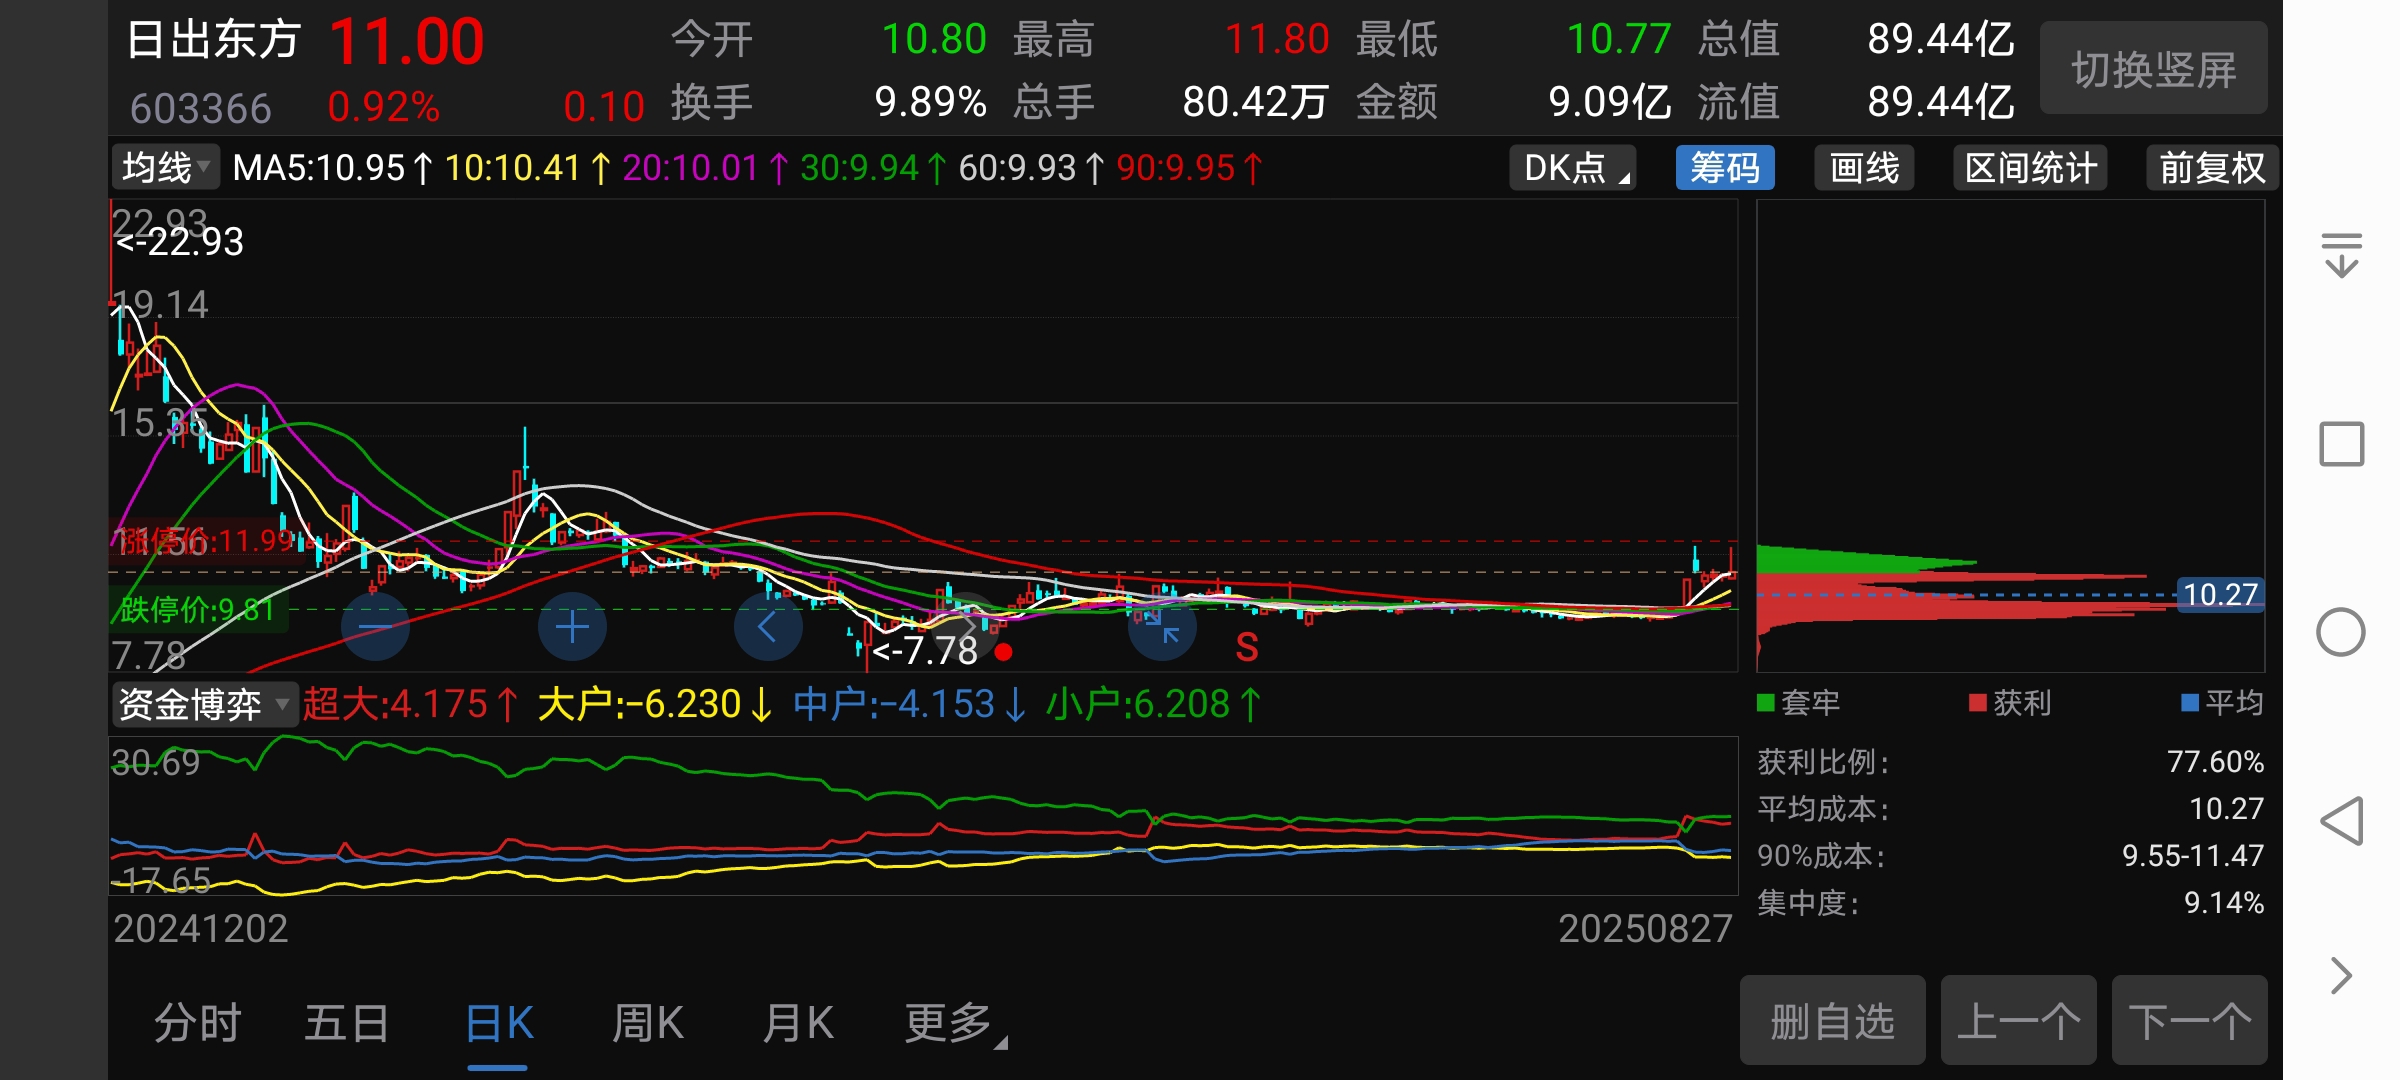Open the 资金博弈 indicator dropdown
The width and height of the screenshot is (2400, 1080).
[x=204, y=704]
